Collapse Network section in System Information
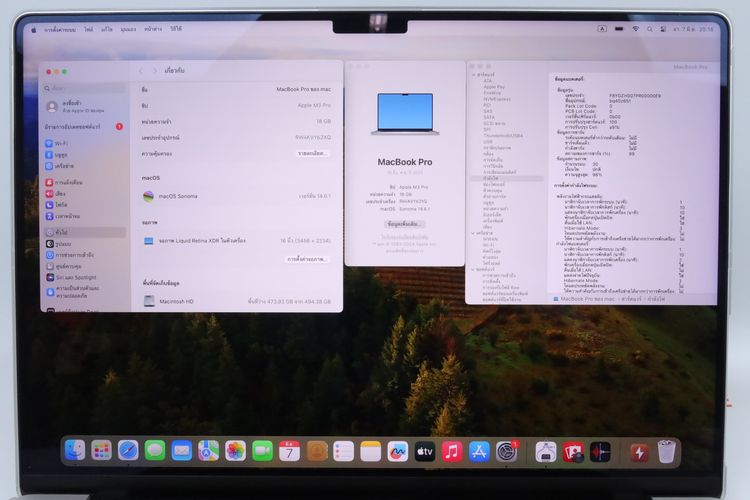 [474, 233]
